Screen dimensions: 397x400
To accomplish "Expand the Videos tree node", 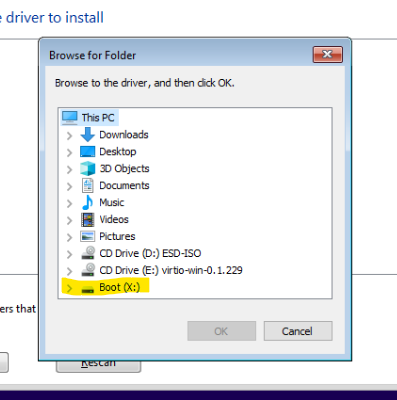I will (x=69, y=220).
